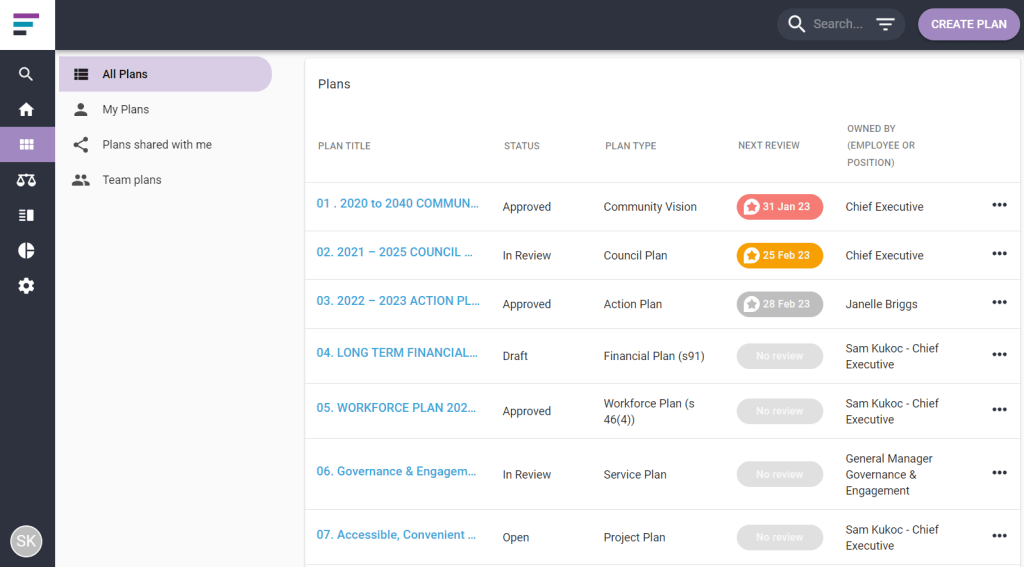
Task: Click the 25 Feb 23 review badge
Action: [780, 255]
